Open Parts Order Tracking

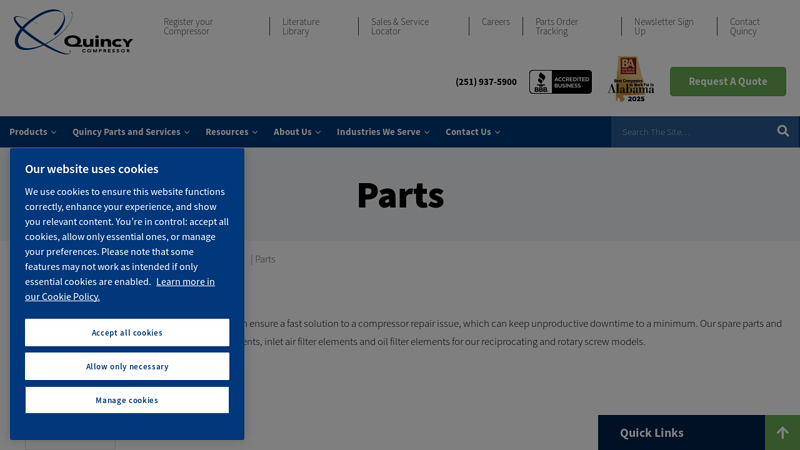click(556, 27)
